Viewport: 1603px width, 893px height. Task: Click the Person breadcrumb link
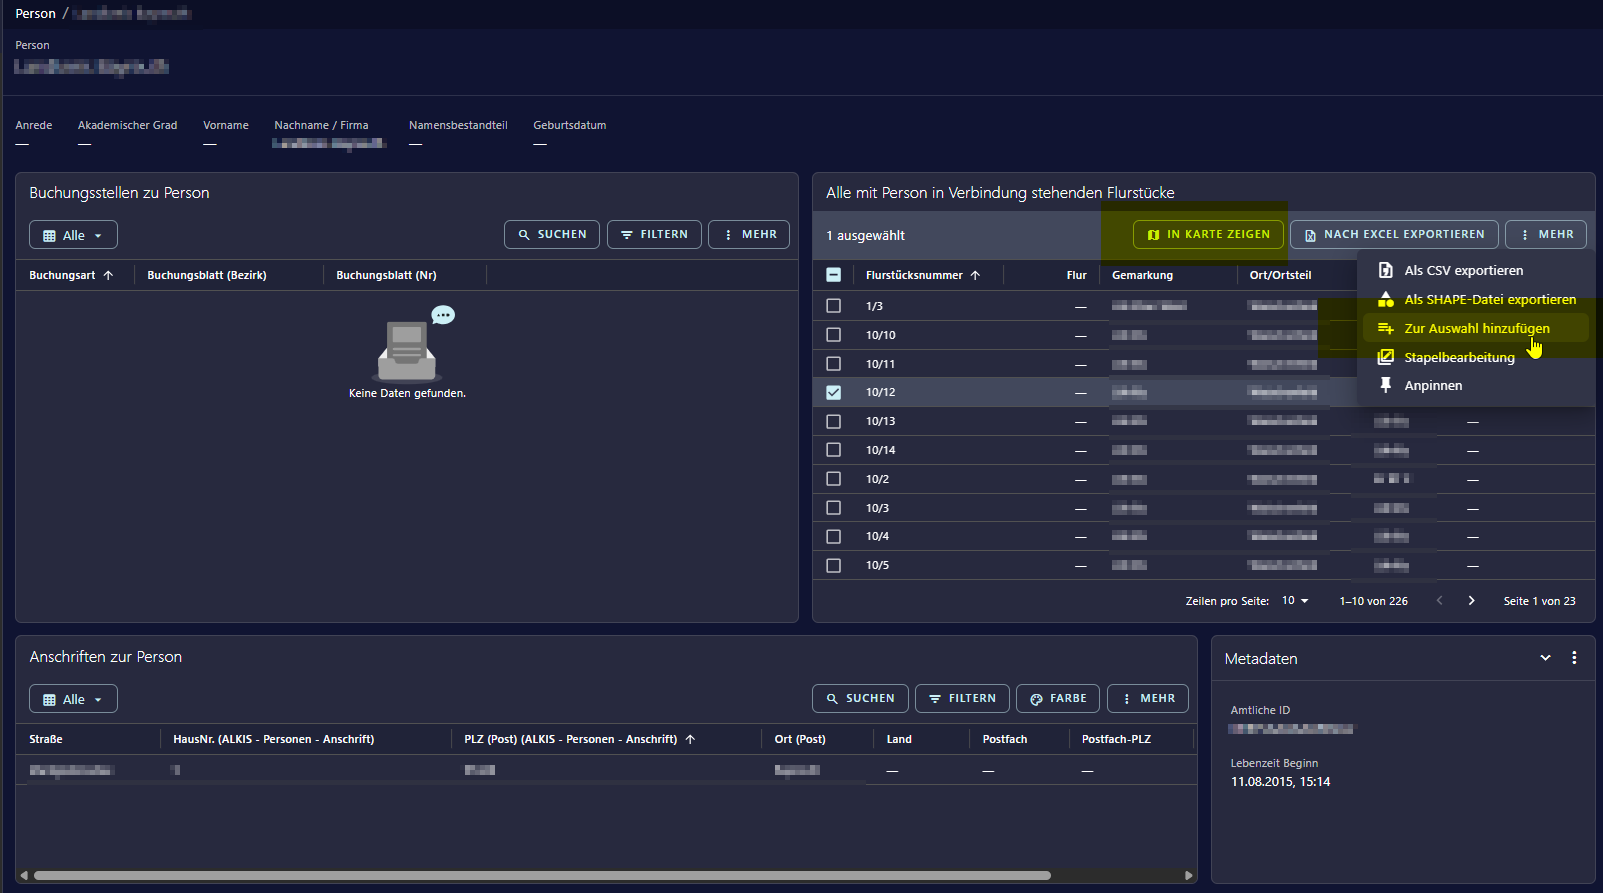pyautogui.click(x=35, y=14)
